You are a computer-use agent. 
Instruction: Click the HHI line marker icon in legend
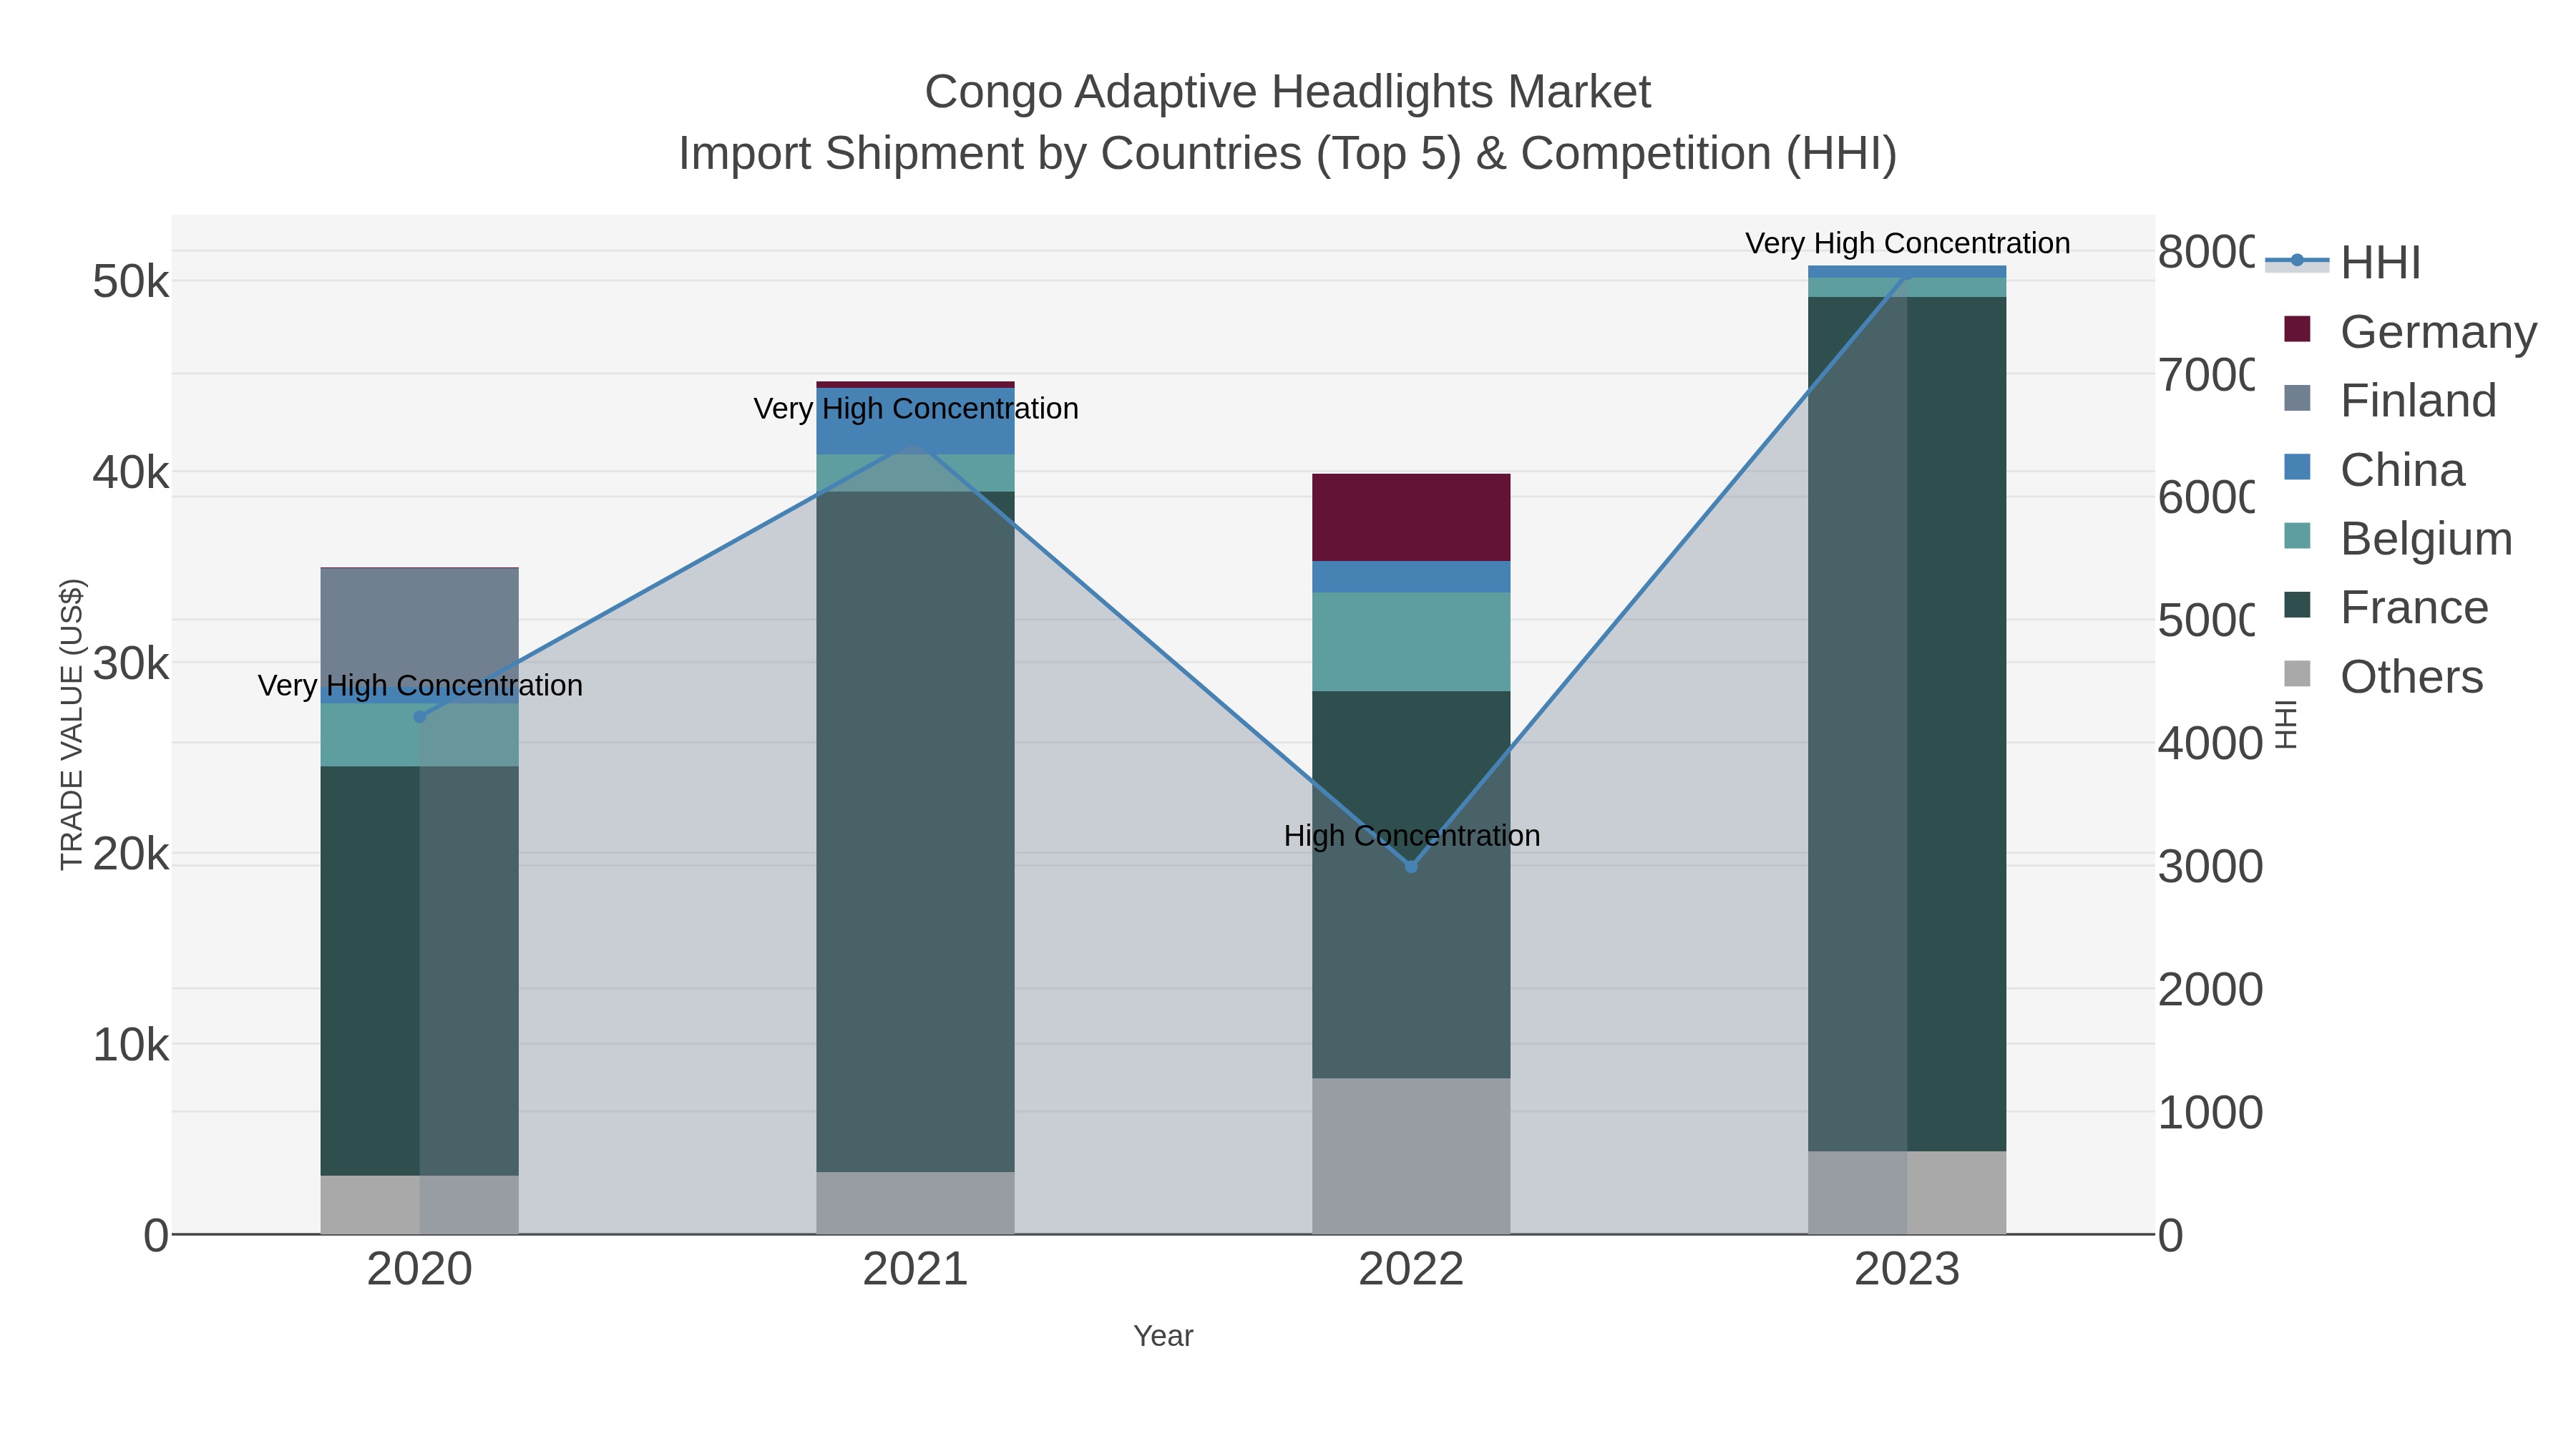pyautogui.click(x=2297, y=261)
